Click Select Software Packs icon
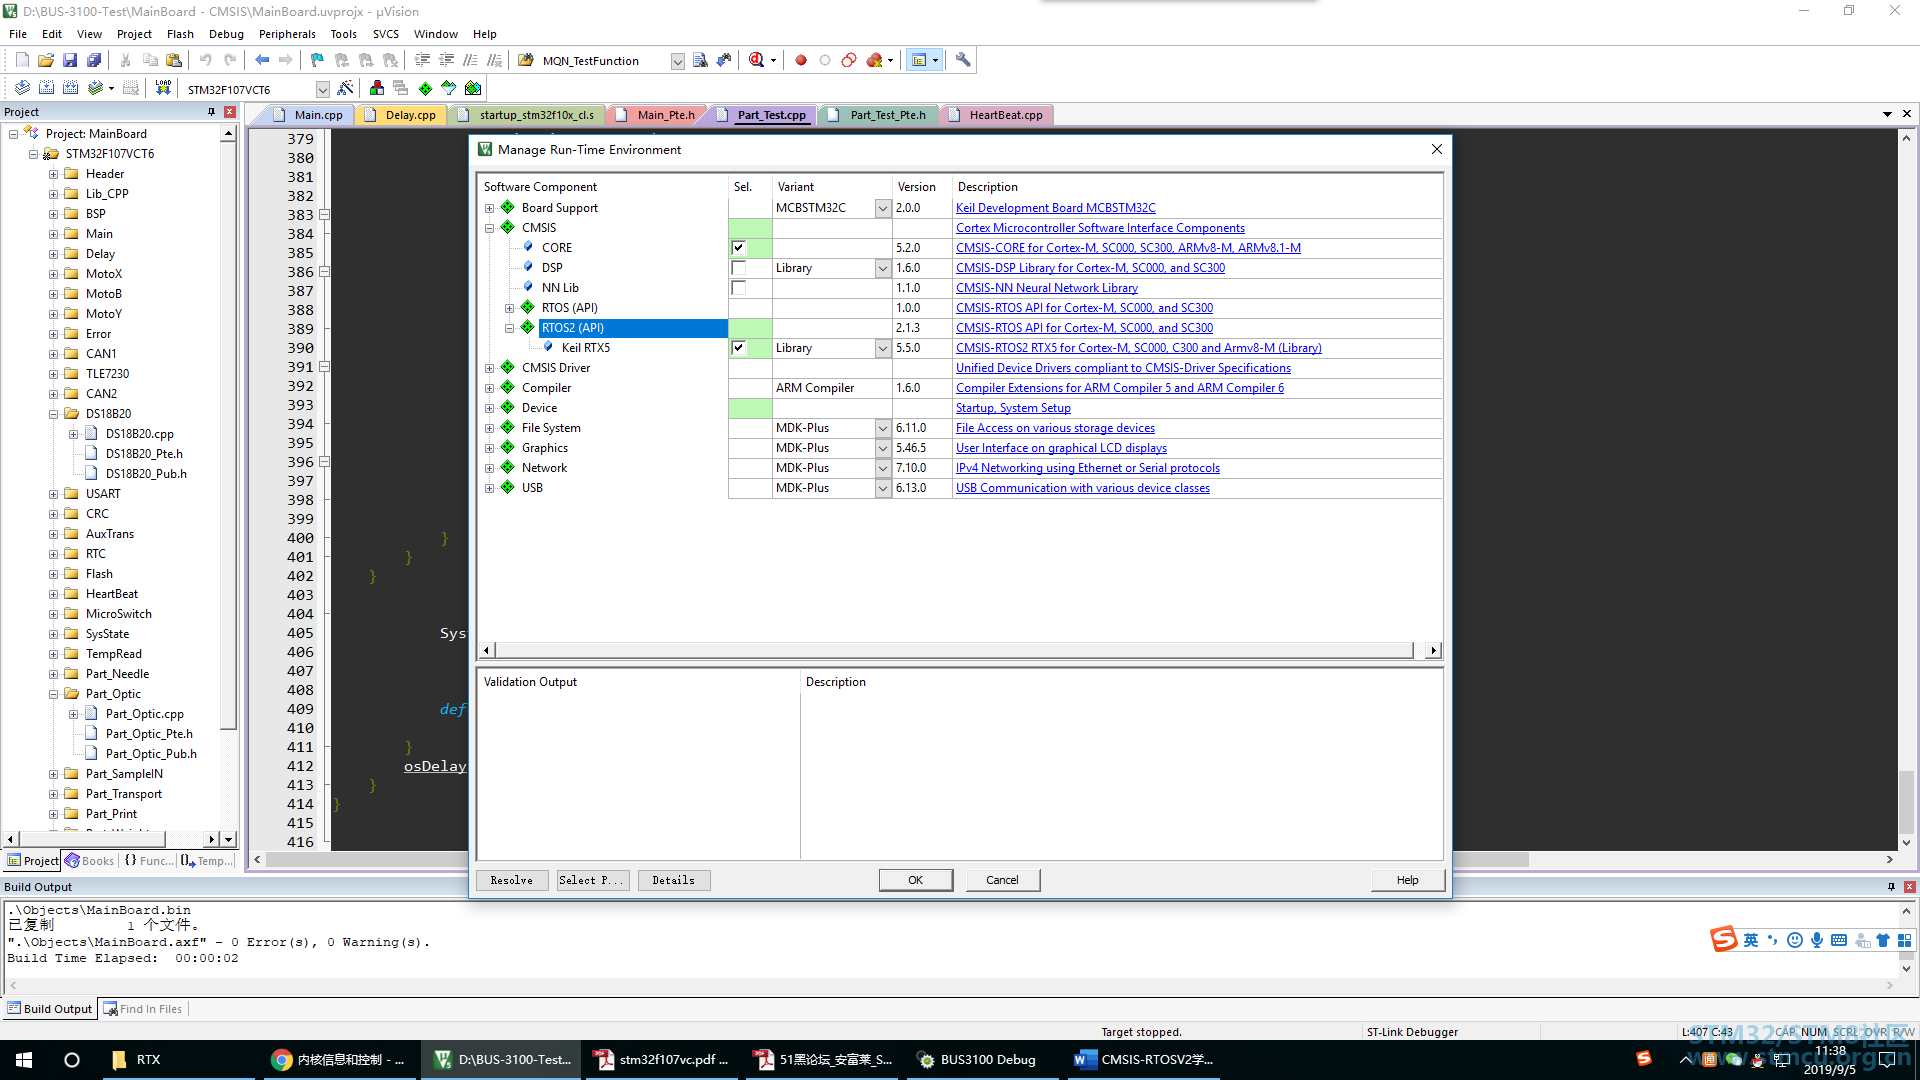The width and height of the screenshot is (1920, 1080). pyautogui.click(x=449, y=88)
